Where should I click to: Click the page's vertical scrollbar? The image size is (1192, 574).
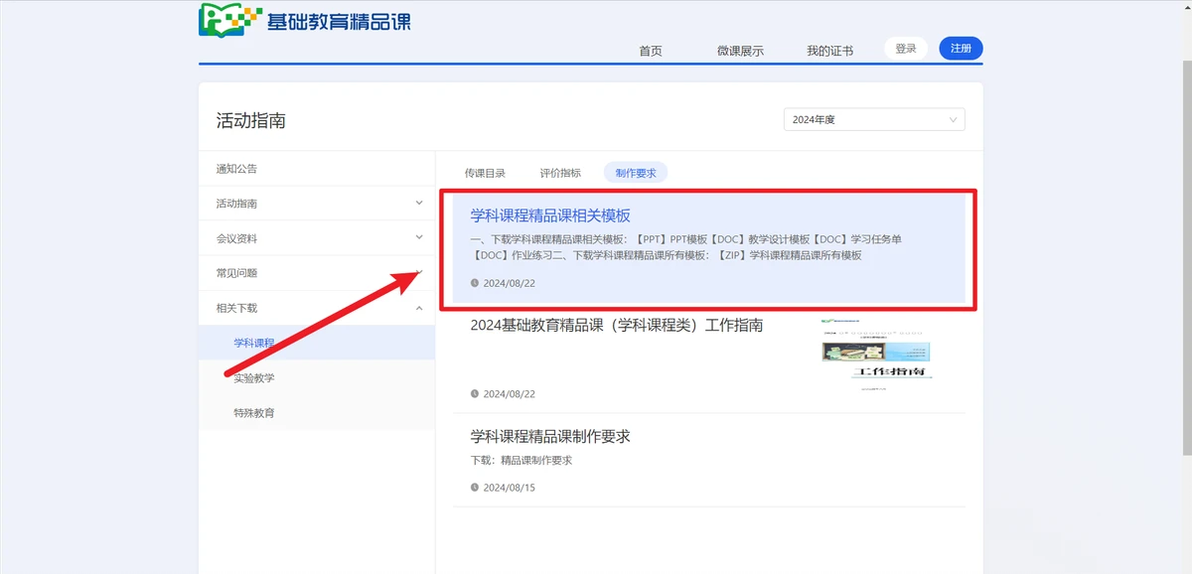[x=1187, y=228]
